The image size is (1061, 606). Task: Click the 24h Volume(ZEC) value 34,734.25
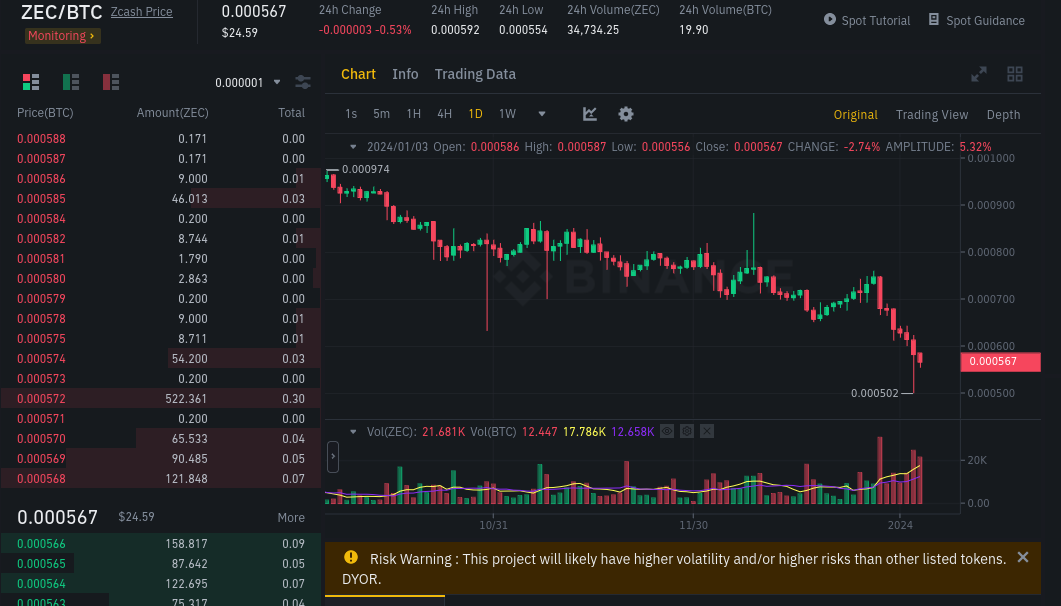coord(593,30)
